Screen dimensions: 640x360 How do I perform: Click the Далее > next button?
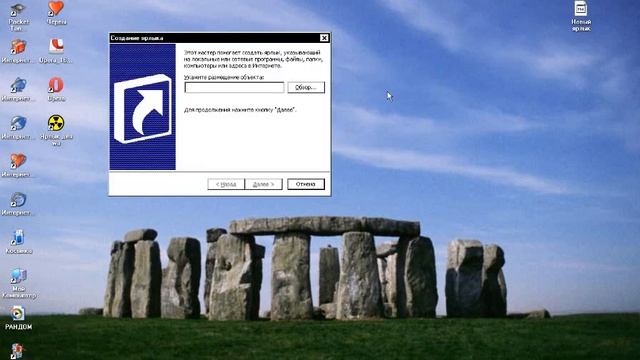[263, 184]
